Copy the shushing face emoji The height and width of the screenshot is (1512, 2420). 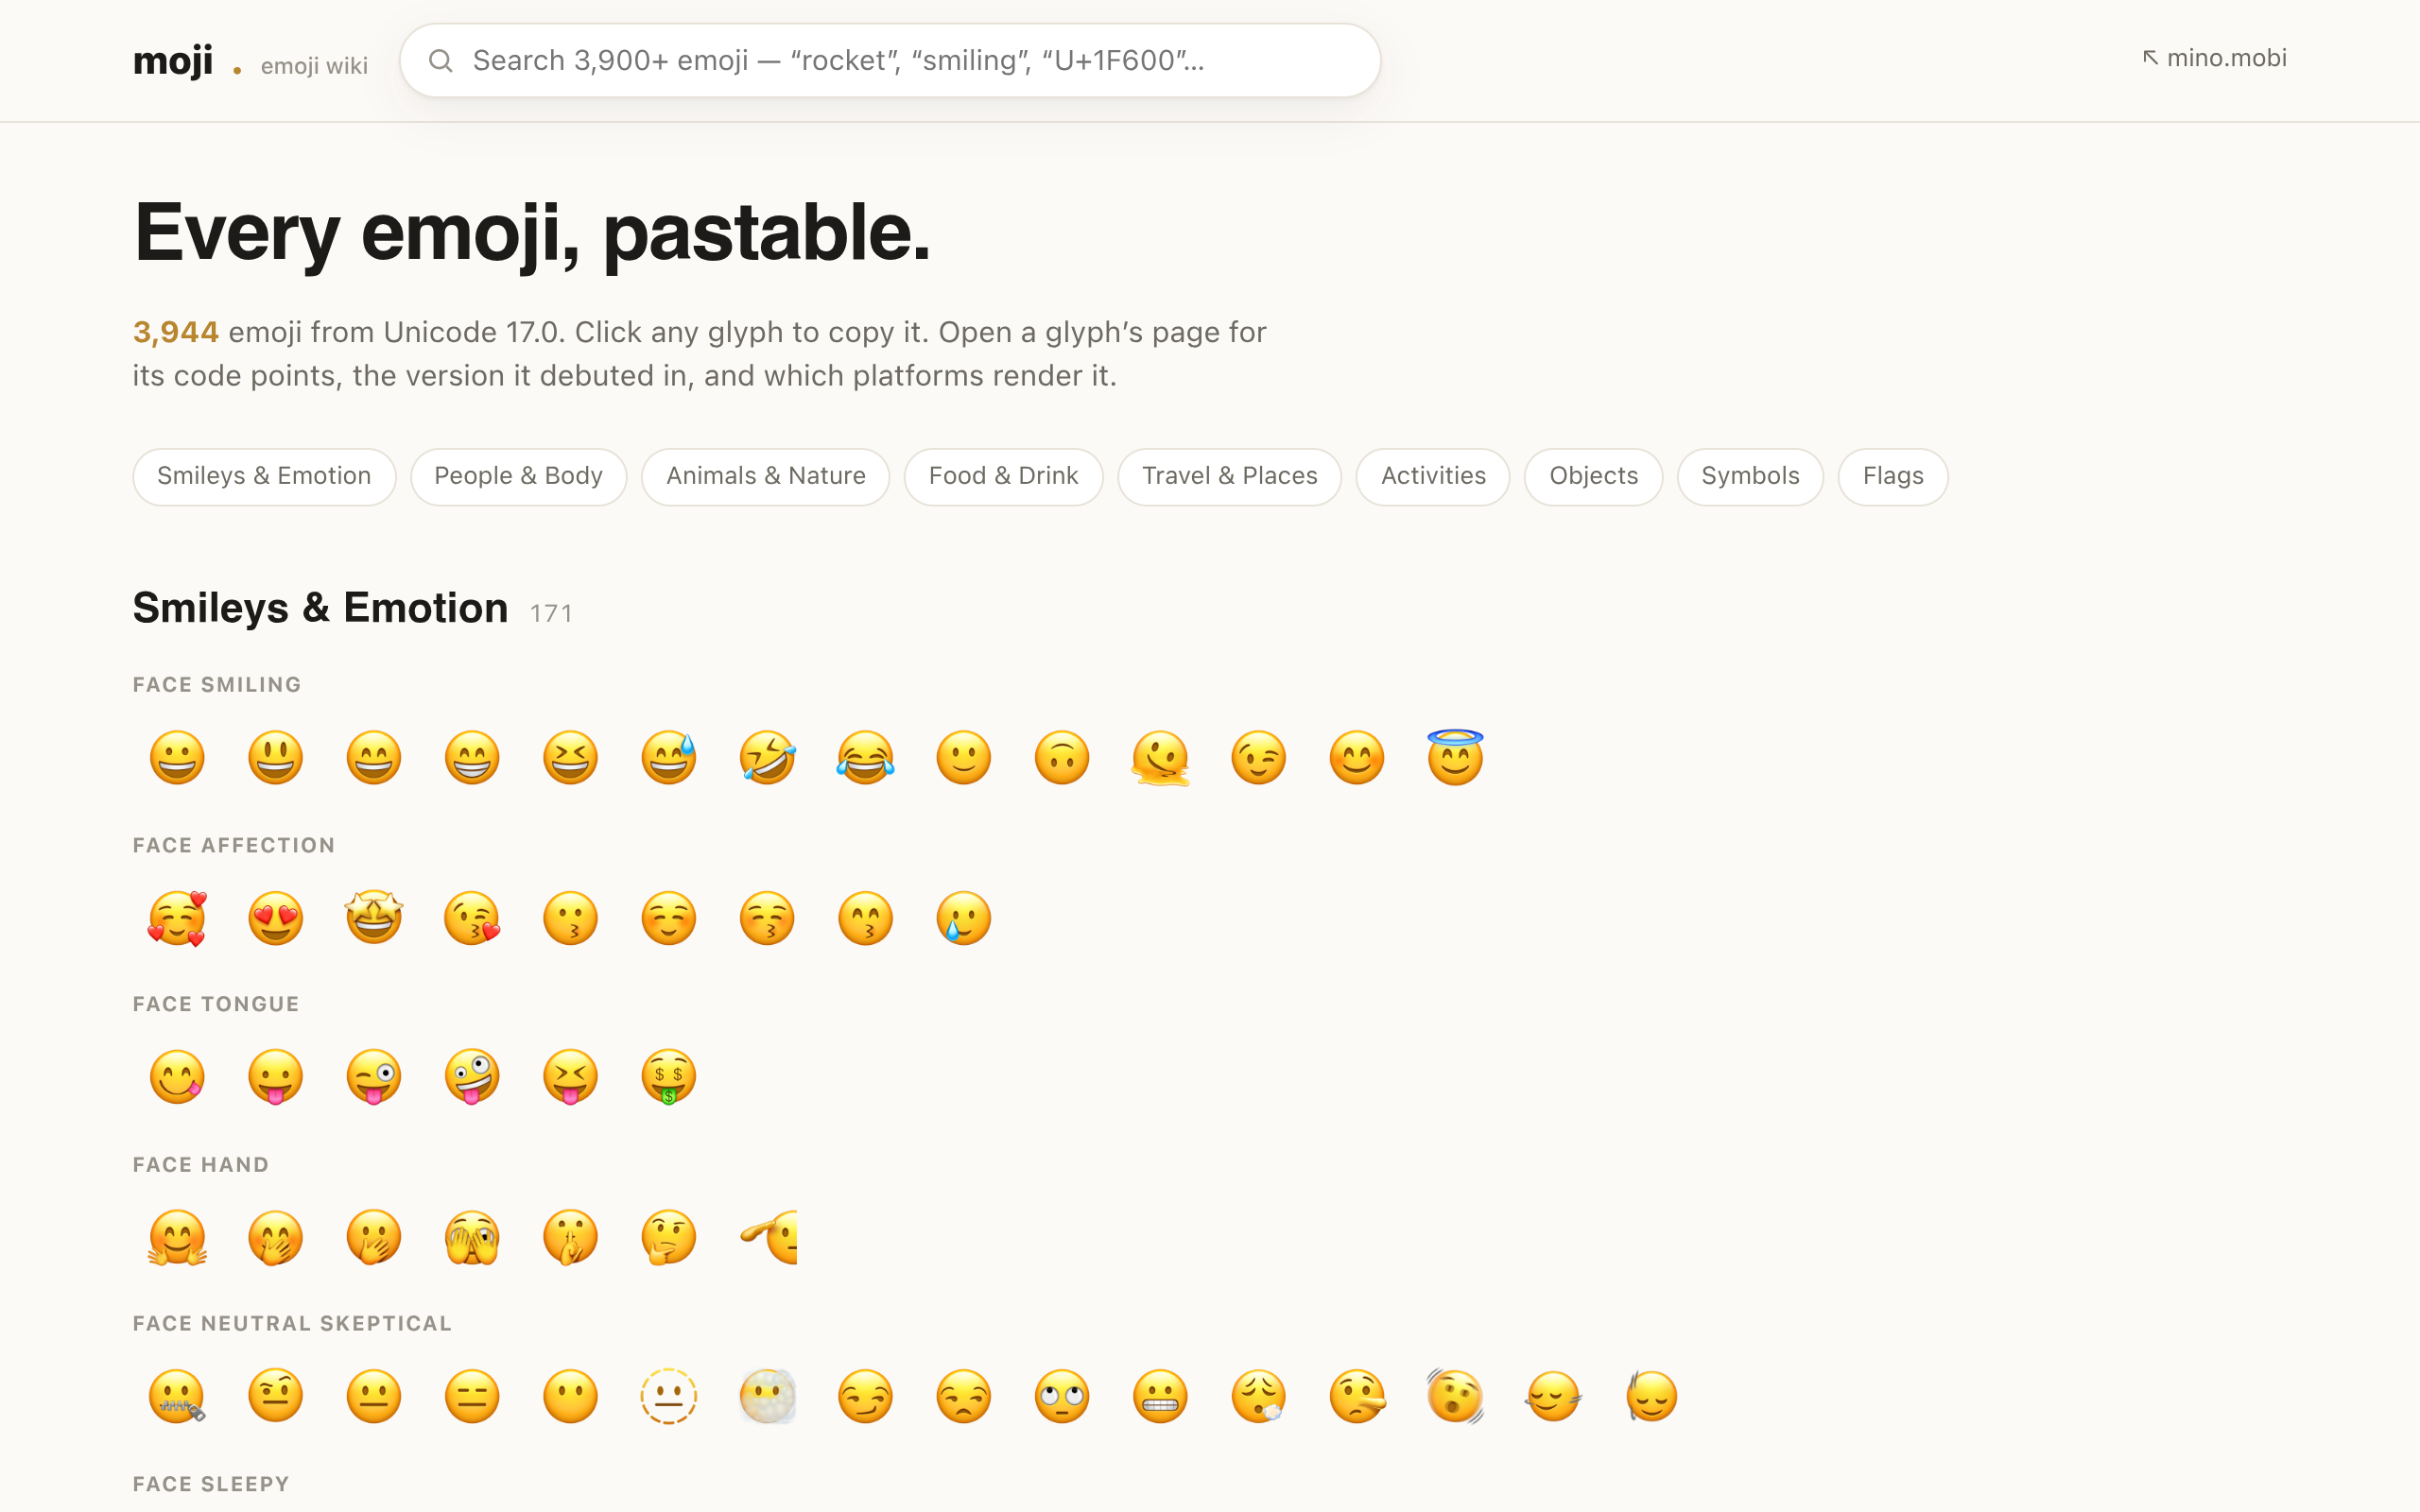[570, 1237]
